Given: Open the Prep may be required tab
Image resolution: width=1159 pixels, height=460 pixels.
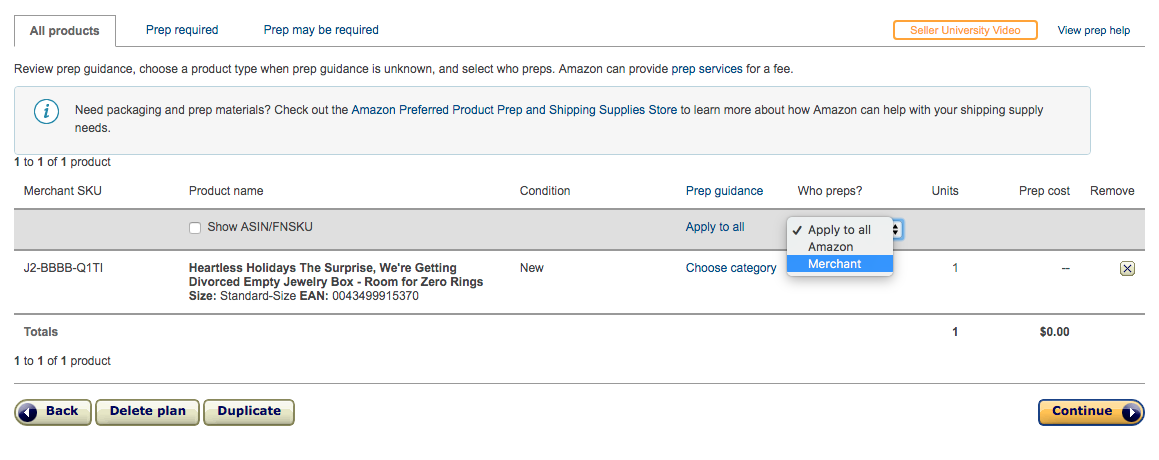Looking at the screenshot, I should [321, 30].
